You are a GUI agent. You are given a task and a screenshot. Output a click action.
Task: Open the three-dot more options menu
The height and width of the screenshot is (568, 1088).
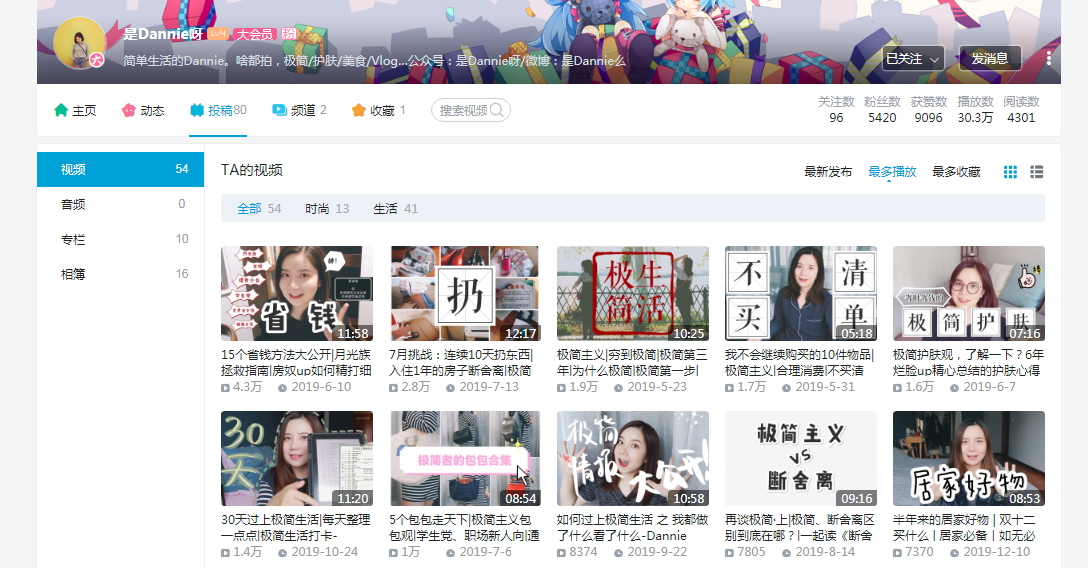(x=1048, y=58)
